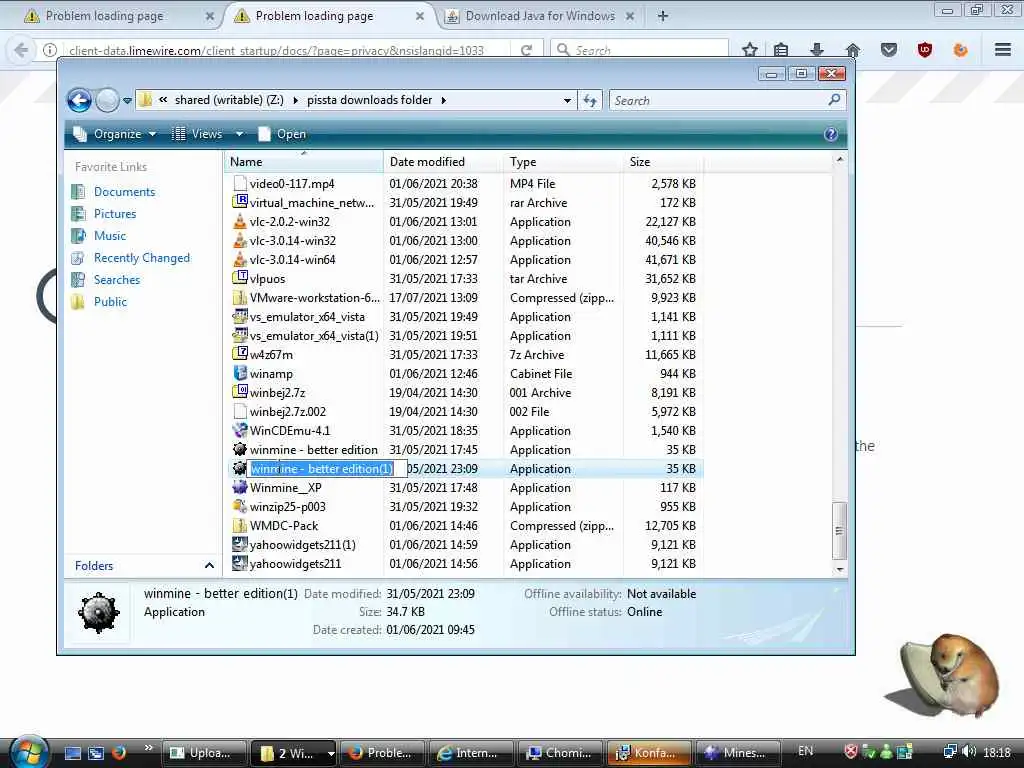Click the Views toolbar button
Screen dimensions: 1024x768
[x=197, y=134]
